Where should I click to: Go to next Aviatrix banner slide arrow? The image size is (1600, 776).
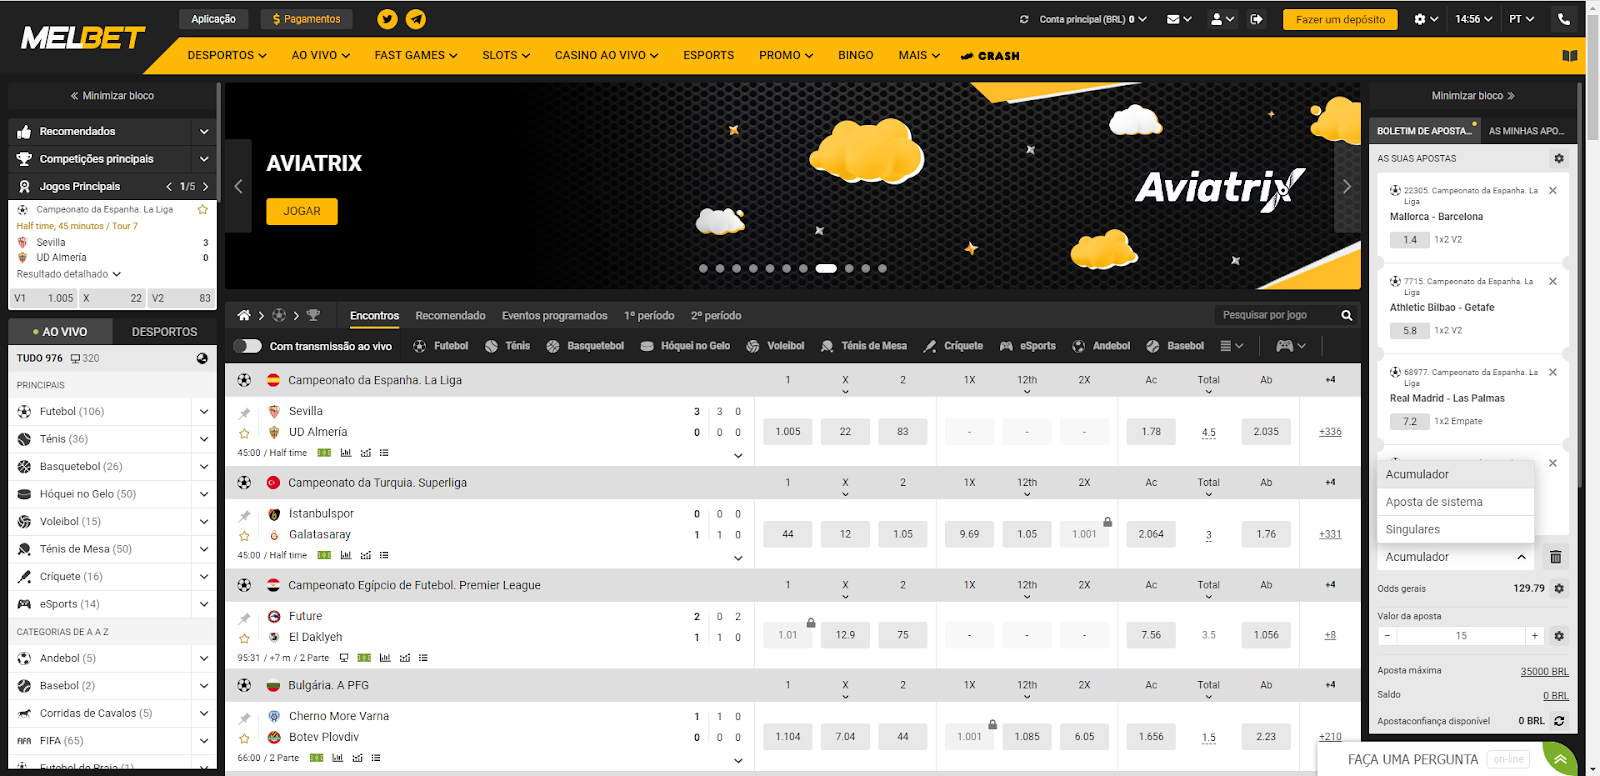pyautogui.click(x=1347, y=186)
